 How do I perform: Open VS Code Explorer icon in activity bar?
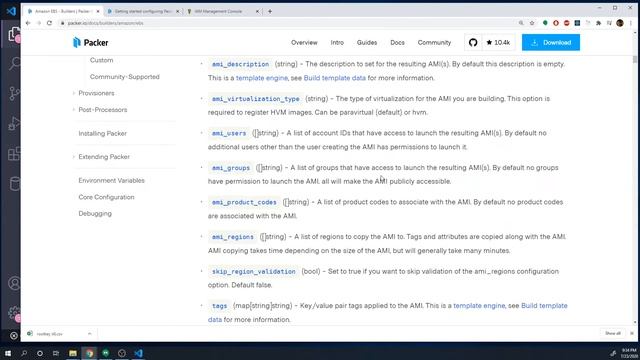(14, 34)
